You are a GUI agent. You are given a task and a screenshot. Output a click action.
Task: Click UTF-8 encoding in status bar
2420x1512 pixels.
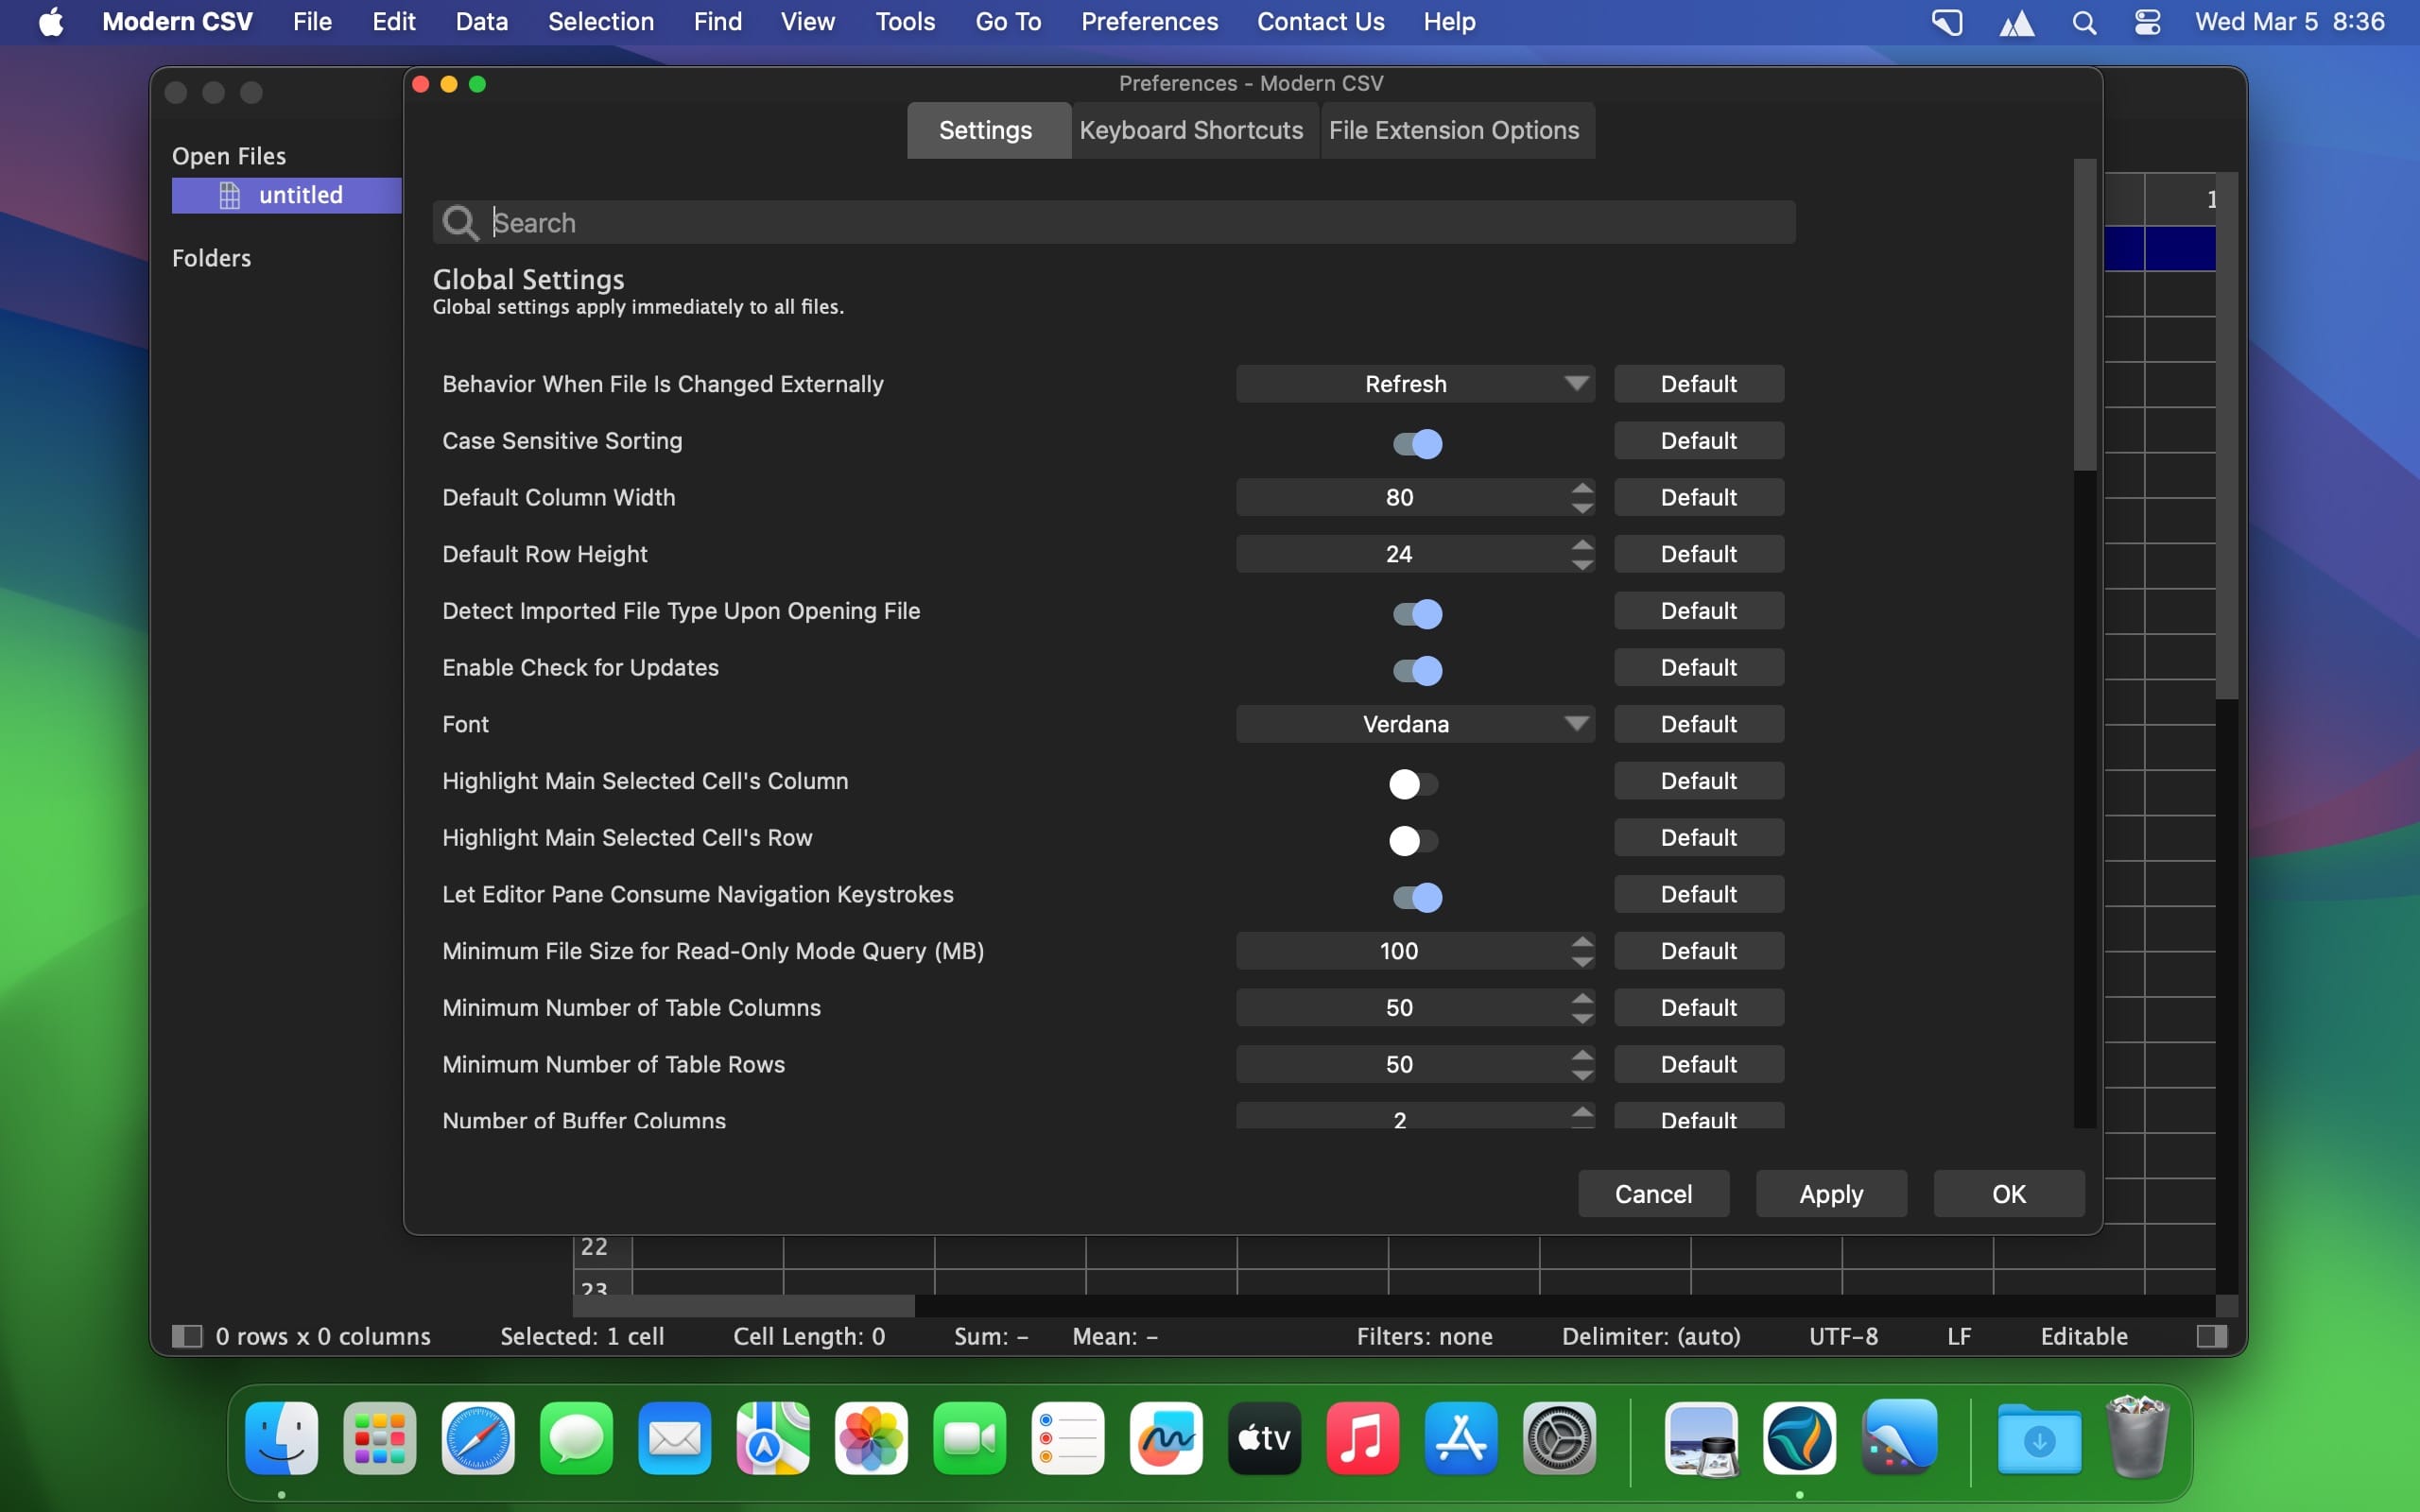tap(1843, 1337)
